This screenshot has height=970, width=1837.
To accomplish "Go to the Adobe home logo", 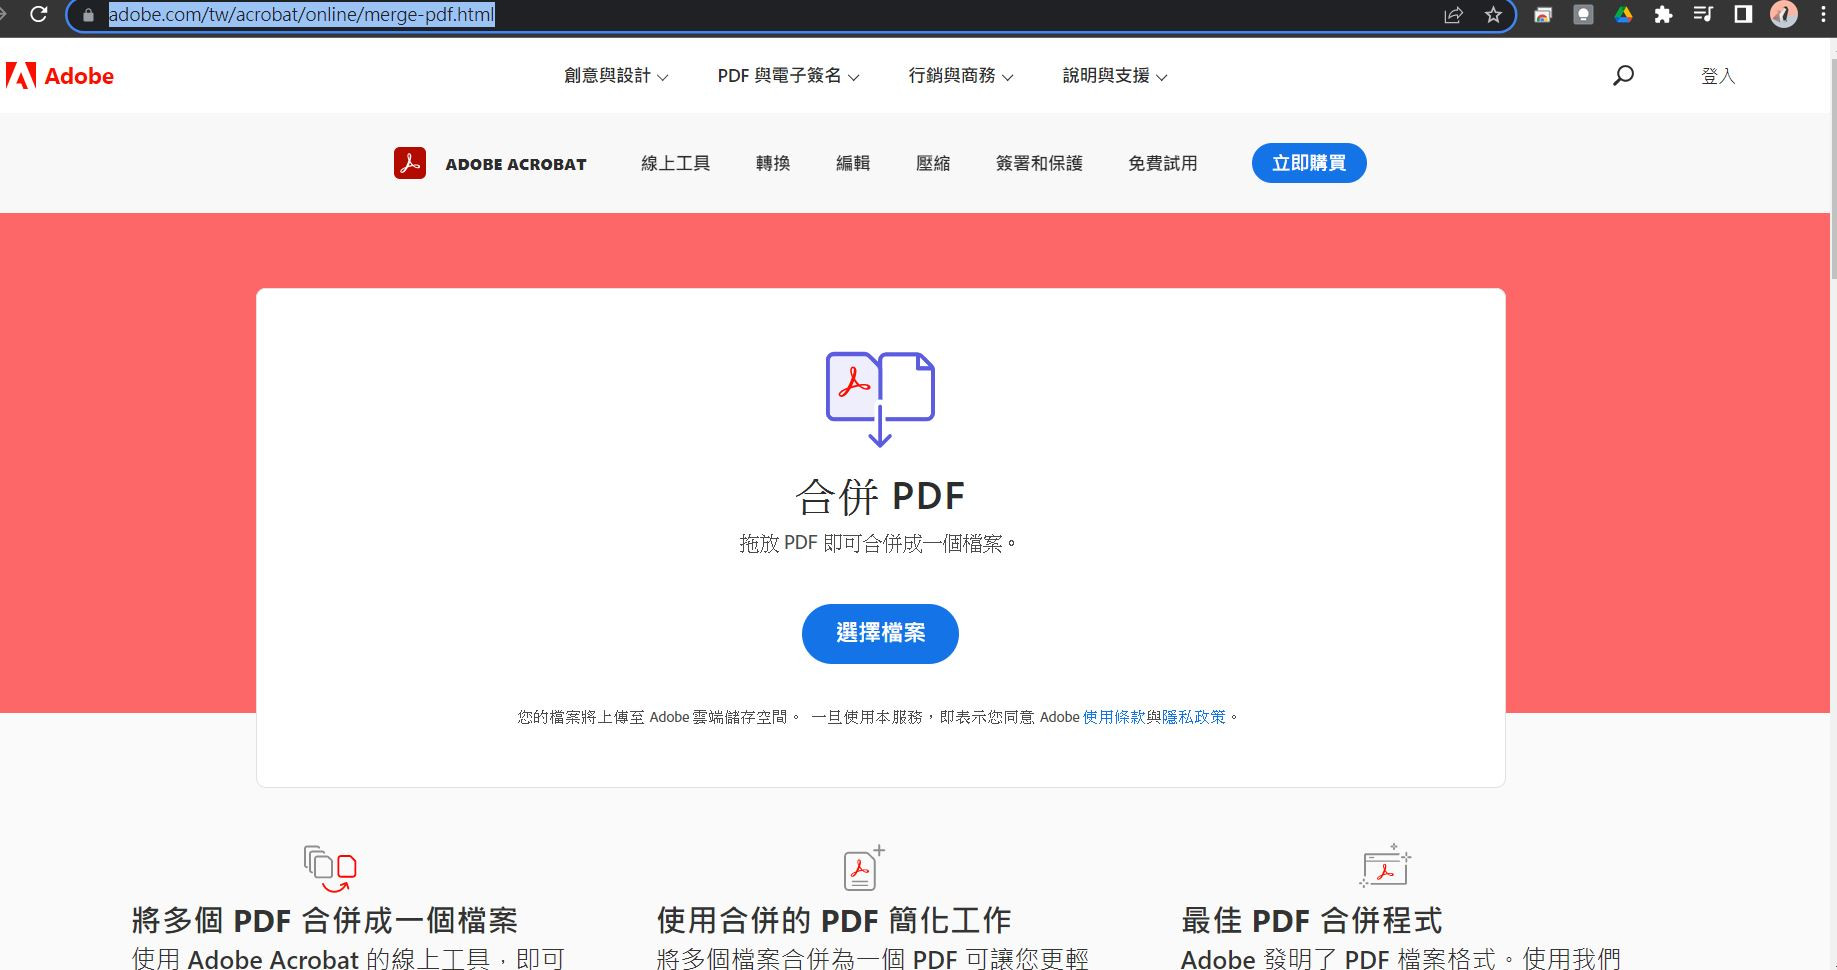I will 60,76.
